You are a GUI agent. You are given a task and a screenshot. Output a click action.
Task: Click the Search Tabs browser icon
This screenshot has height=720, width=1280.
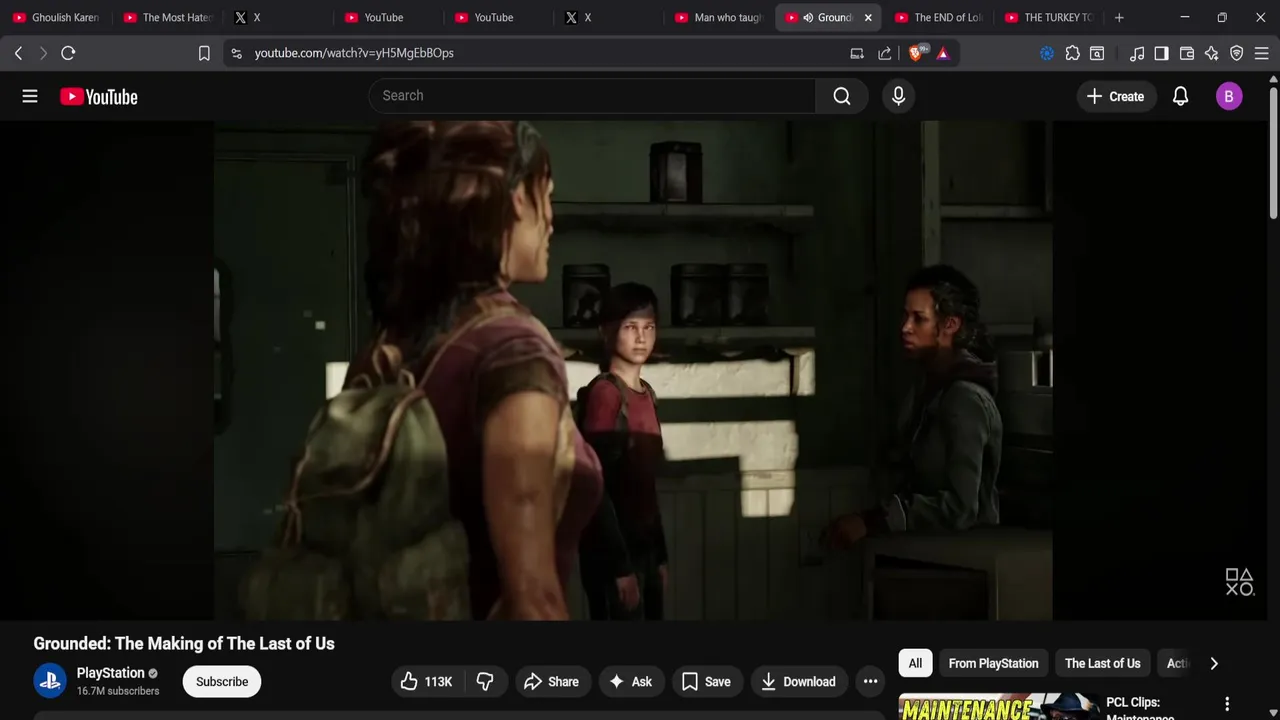(x=1097, y=53)
